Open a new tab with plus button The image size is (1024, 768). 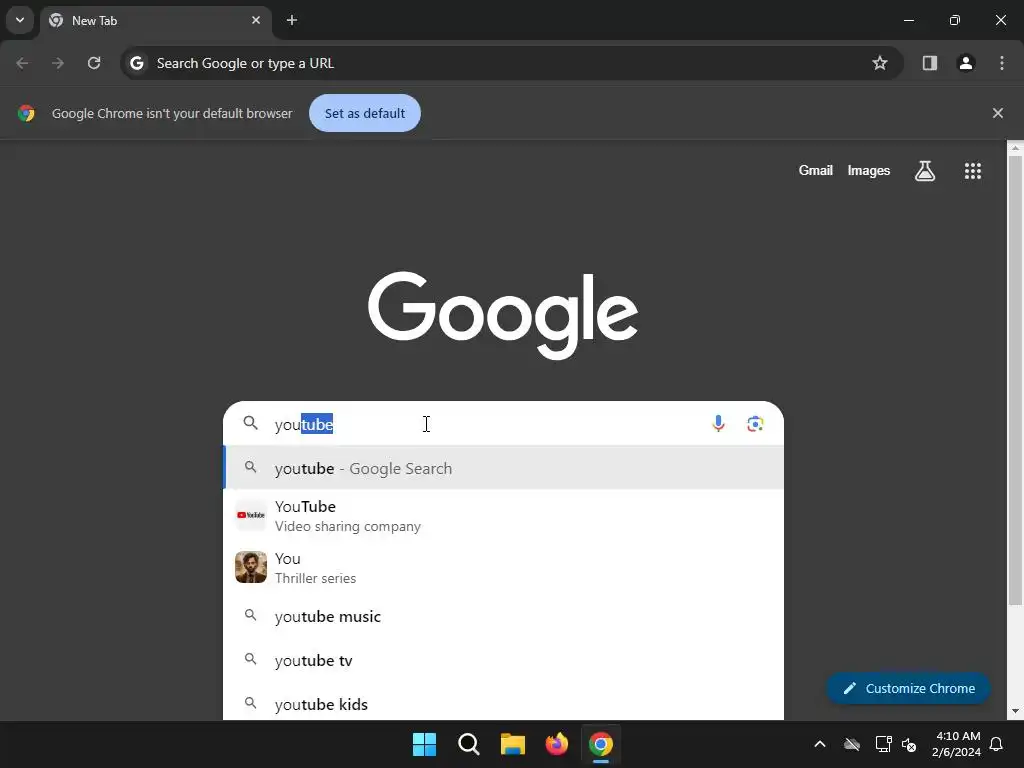[x=292, y=20]
